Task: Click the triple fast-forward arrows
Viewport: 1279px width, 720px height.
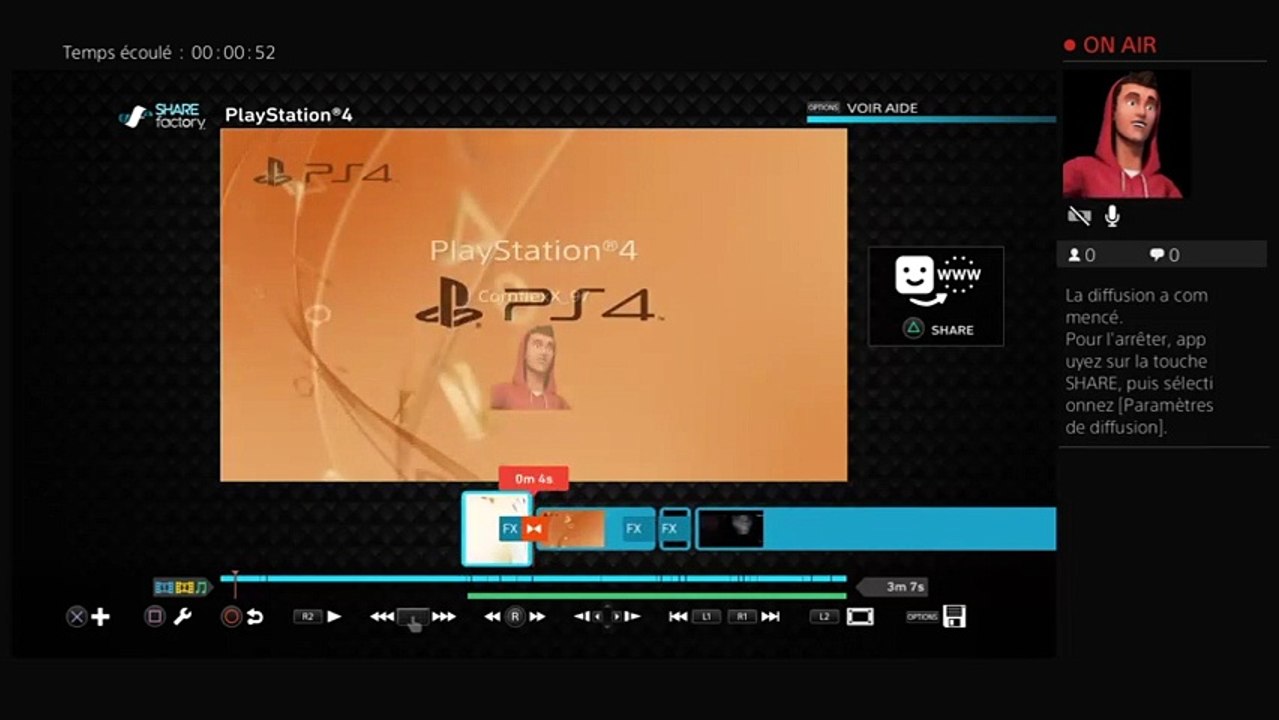Action: pyautogui.click(x=444, y=617)
